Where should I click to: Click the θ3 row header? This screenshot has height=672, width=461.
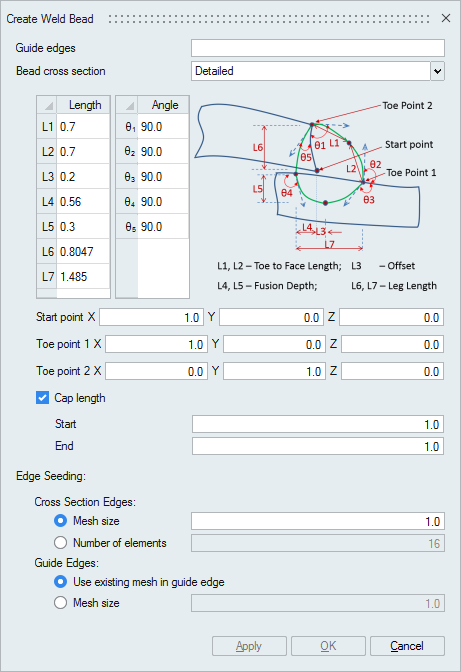coord(127,177)
